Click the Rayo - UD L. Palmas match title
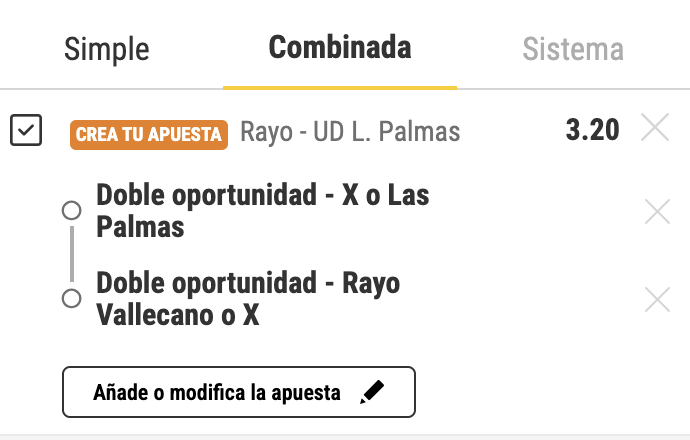Screen dimensions: 690x440 point(350,132)
